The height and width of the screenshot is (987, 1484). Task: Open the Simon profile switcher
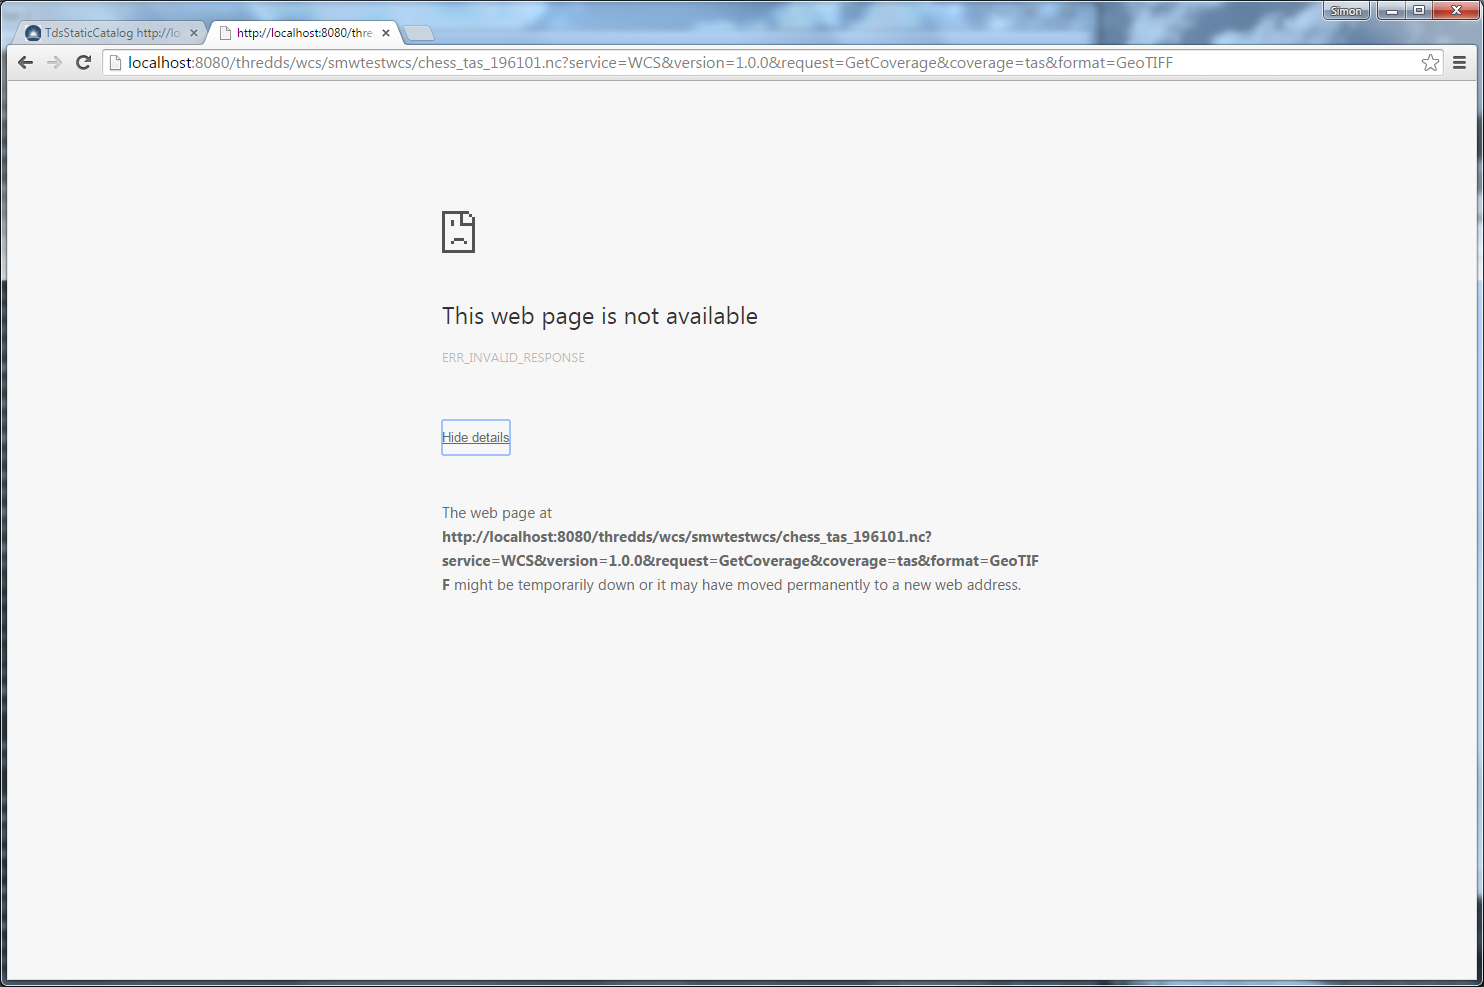[x=1345, y=11]
